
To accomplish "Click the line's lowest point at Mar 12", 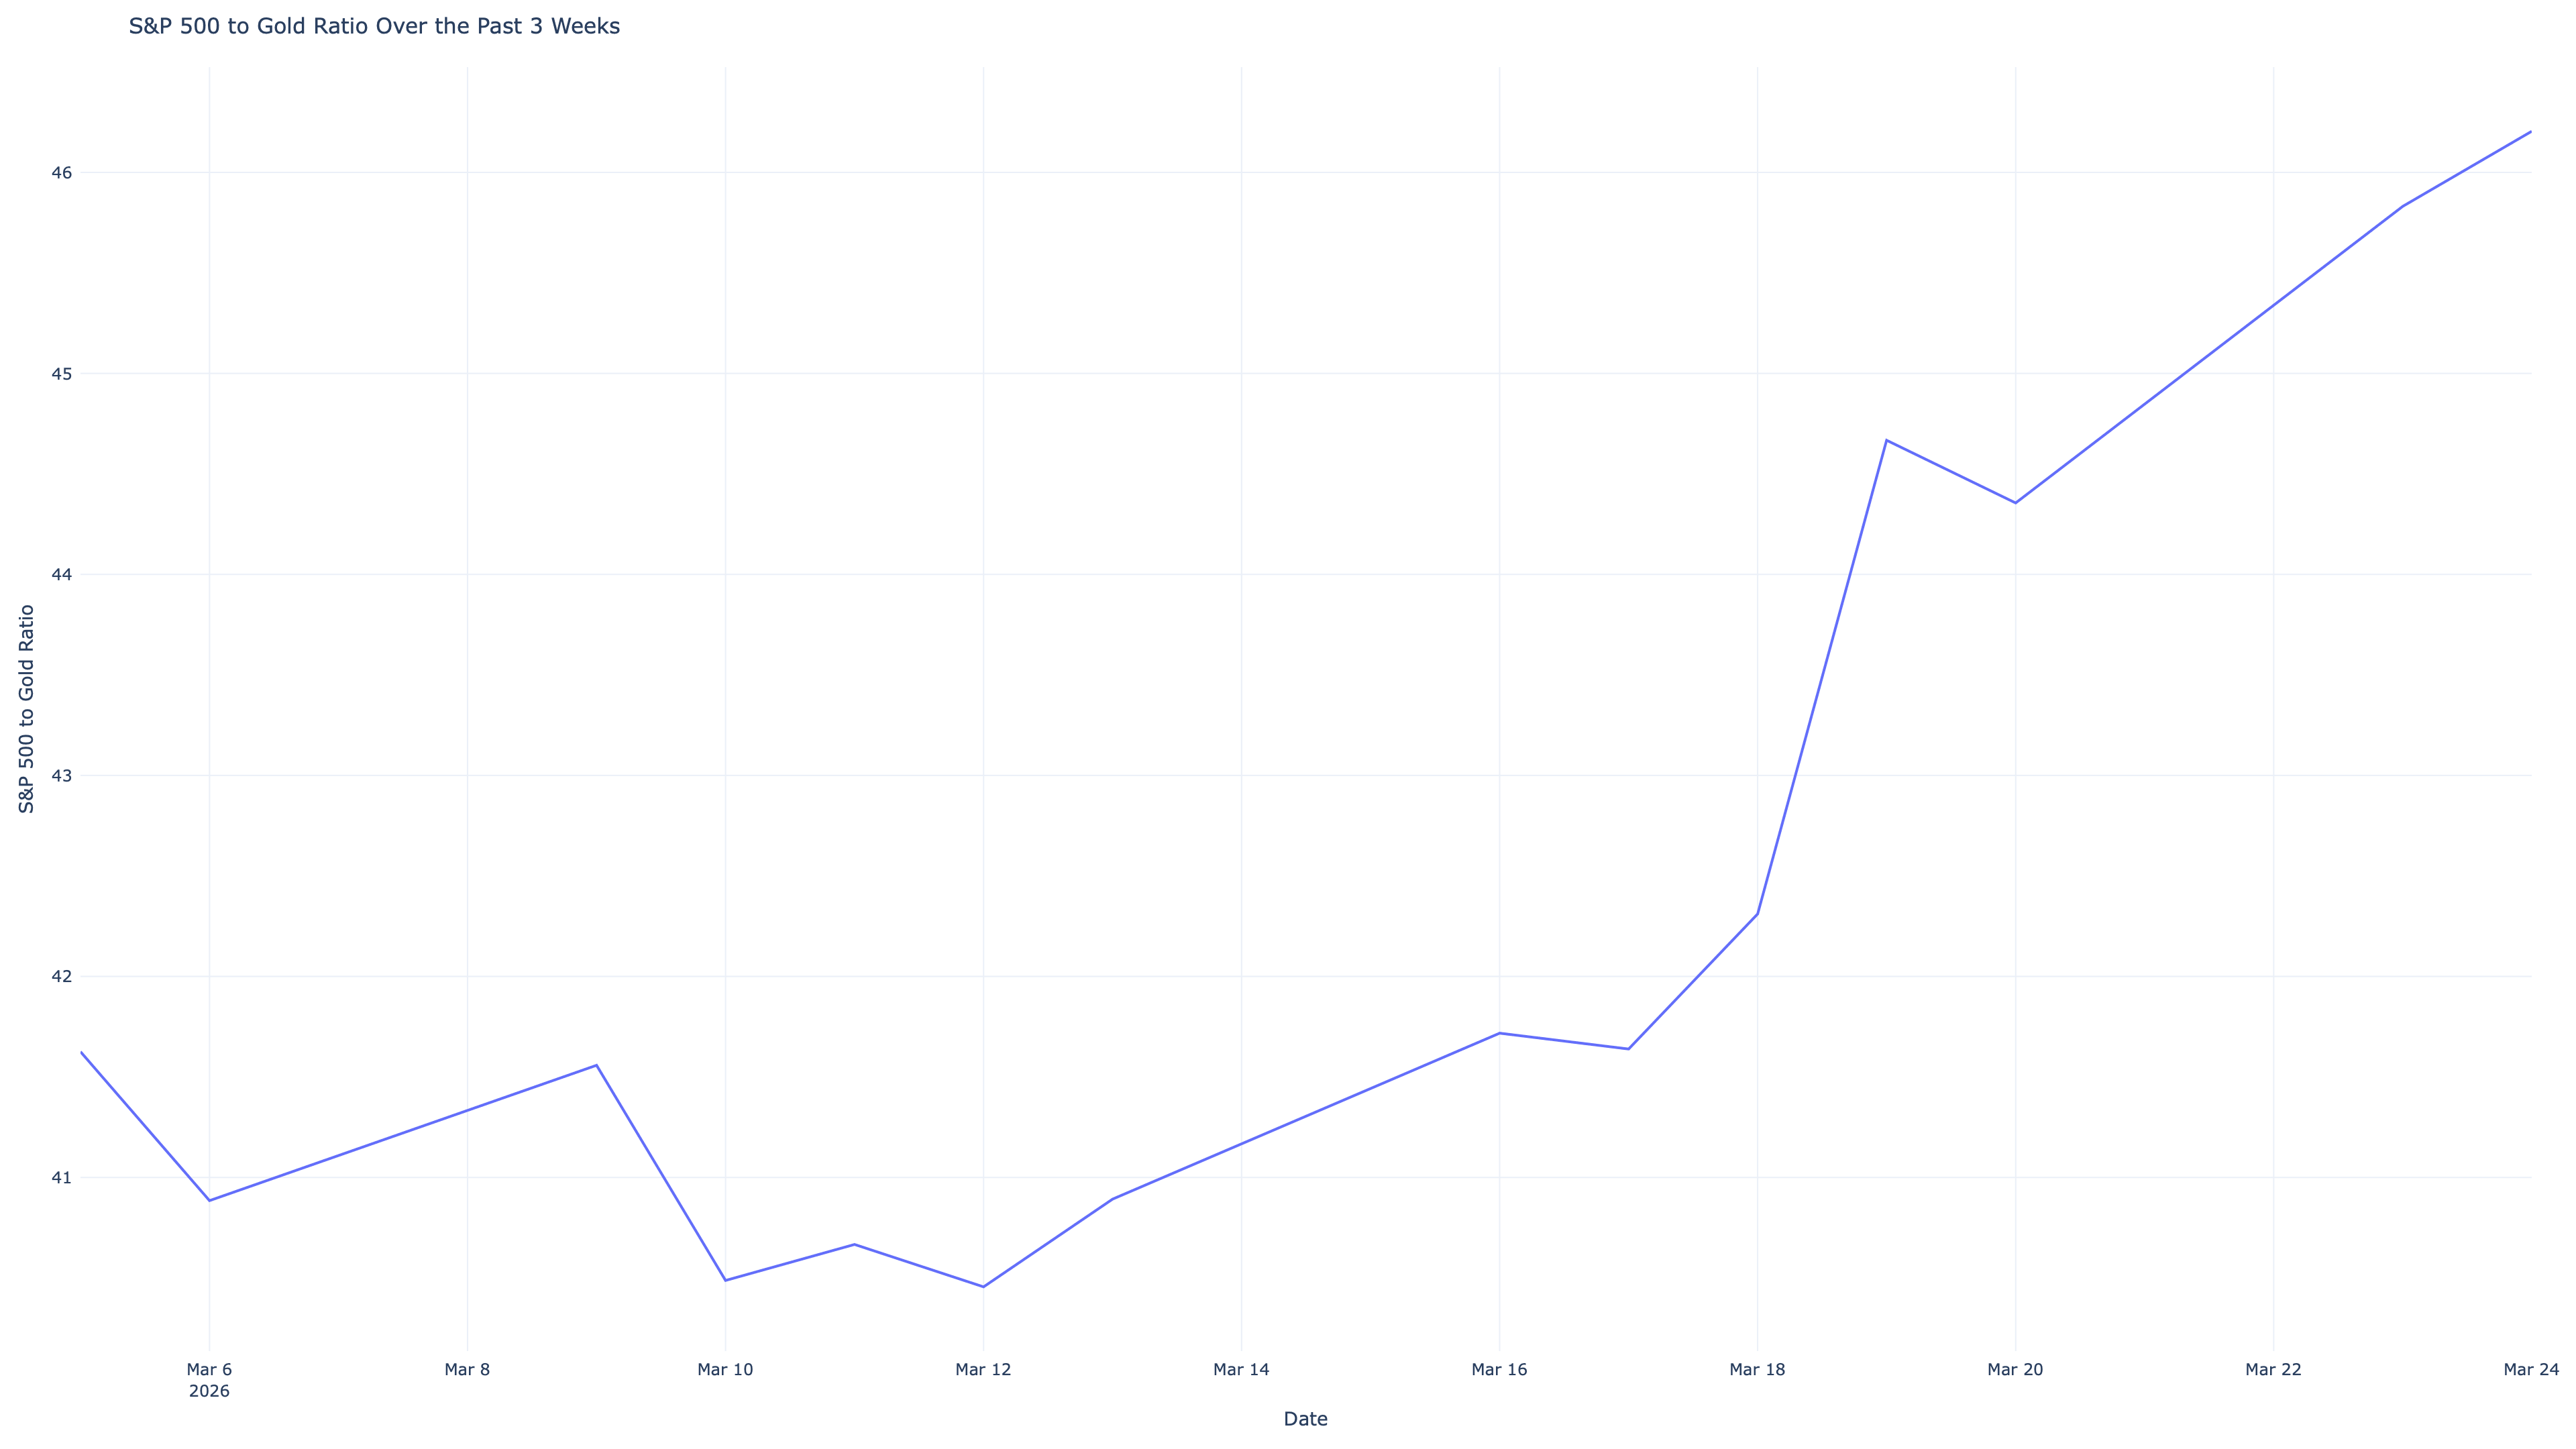I will (x=983, y=1286).
